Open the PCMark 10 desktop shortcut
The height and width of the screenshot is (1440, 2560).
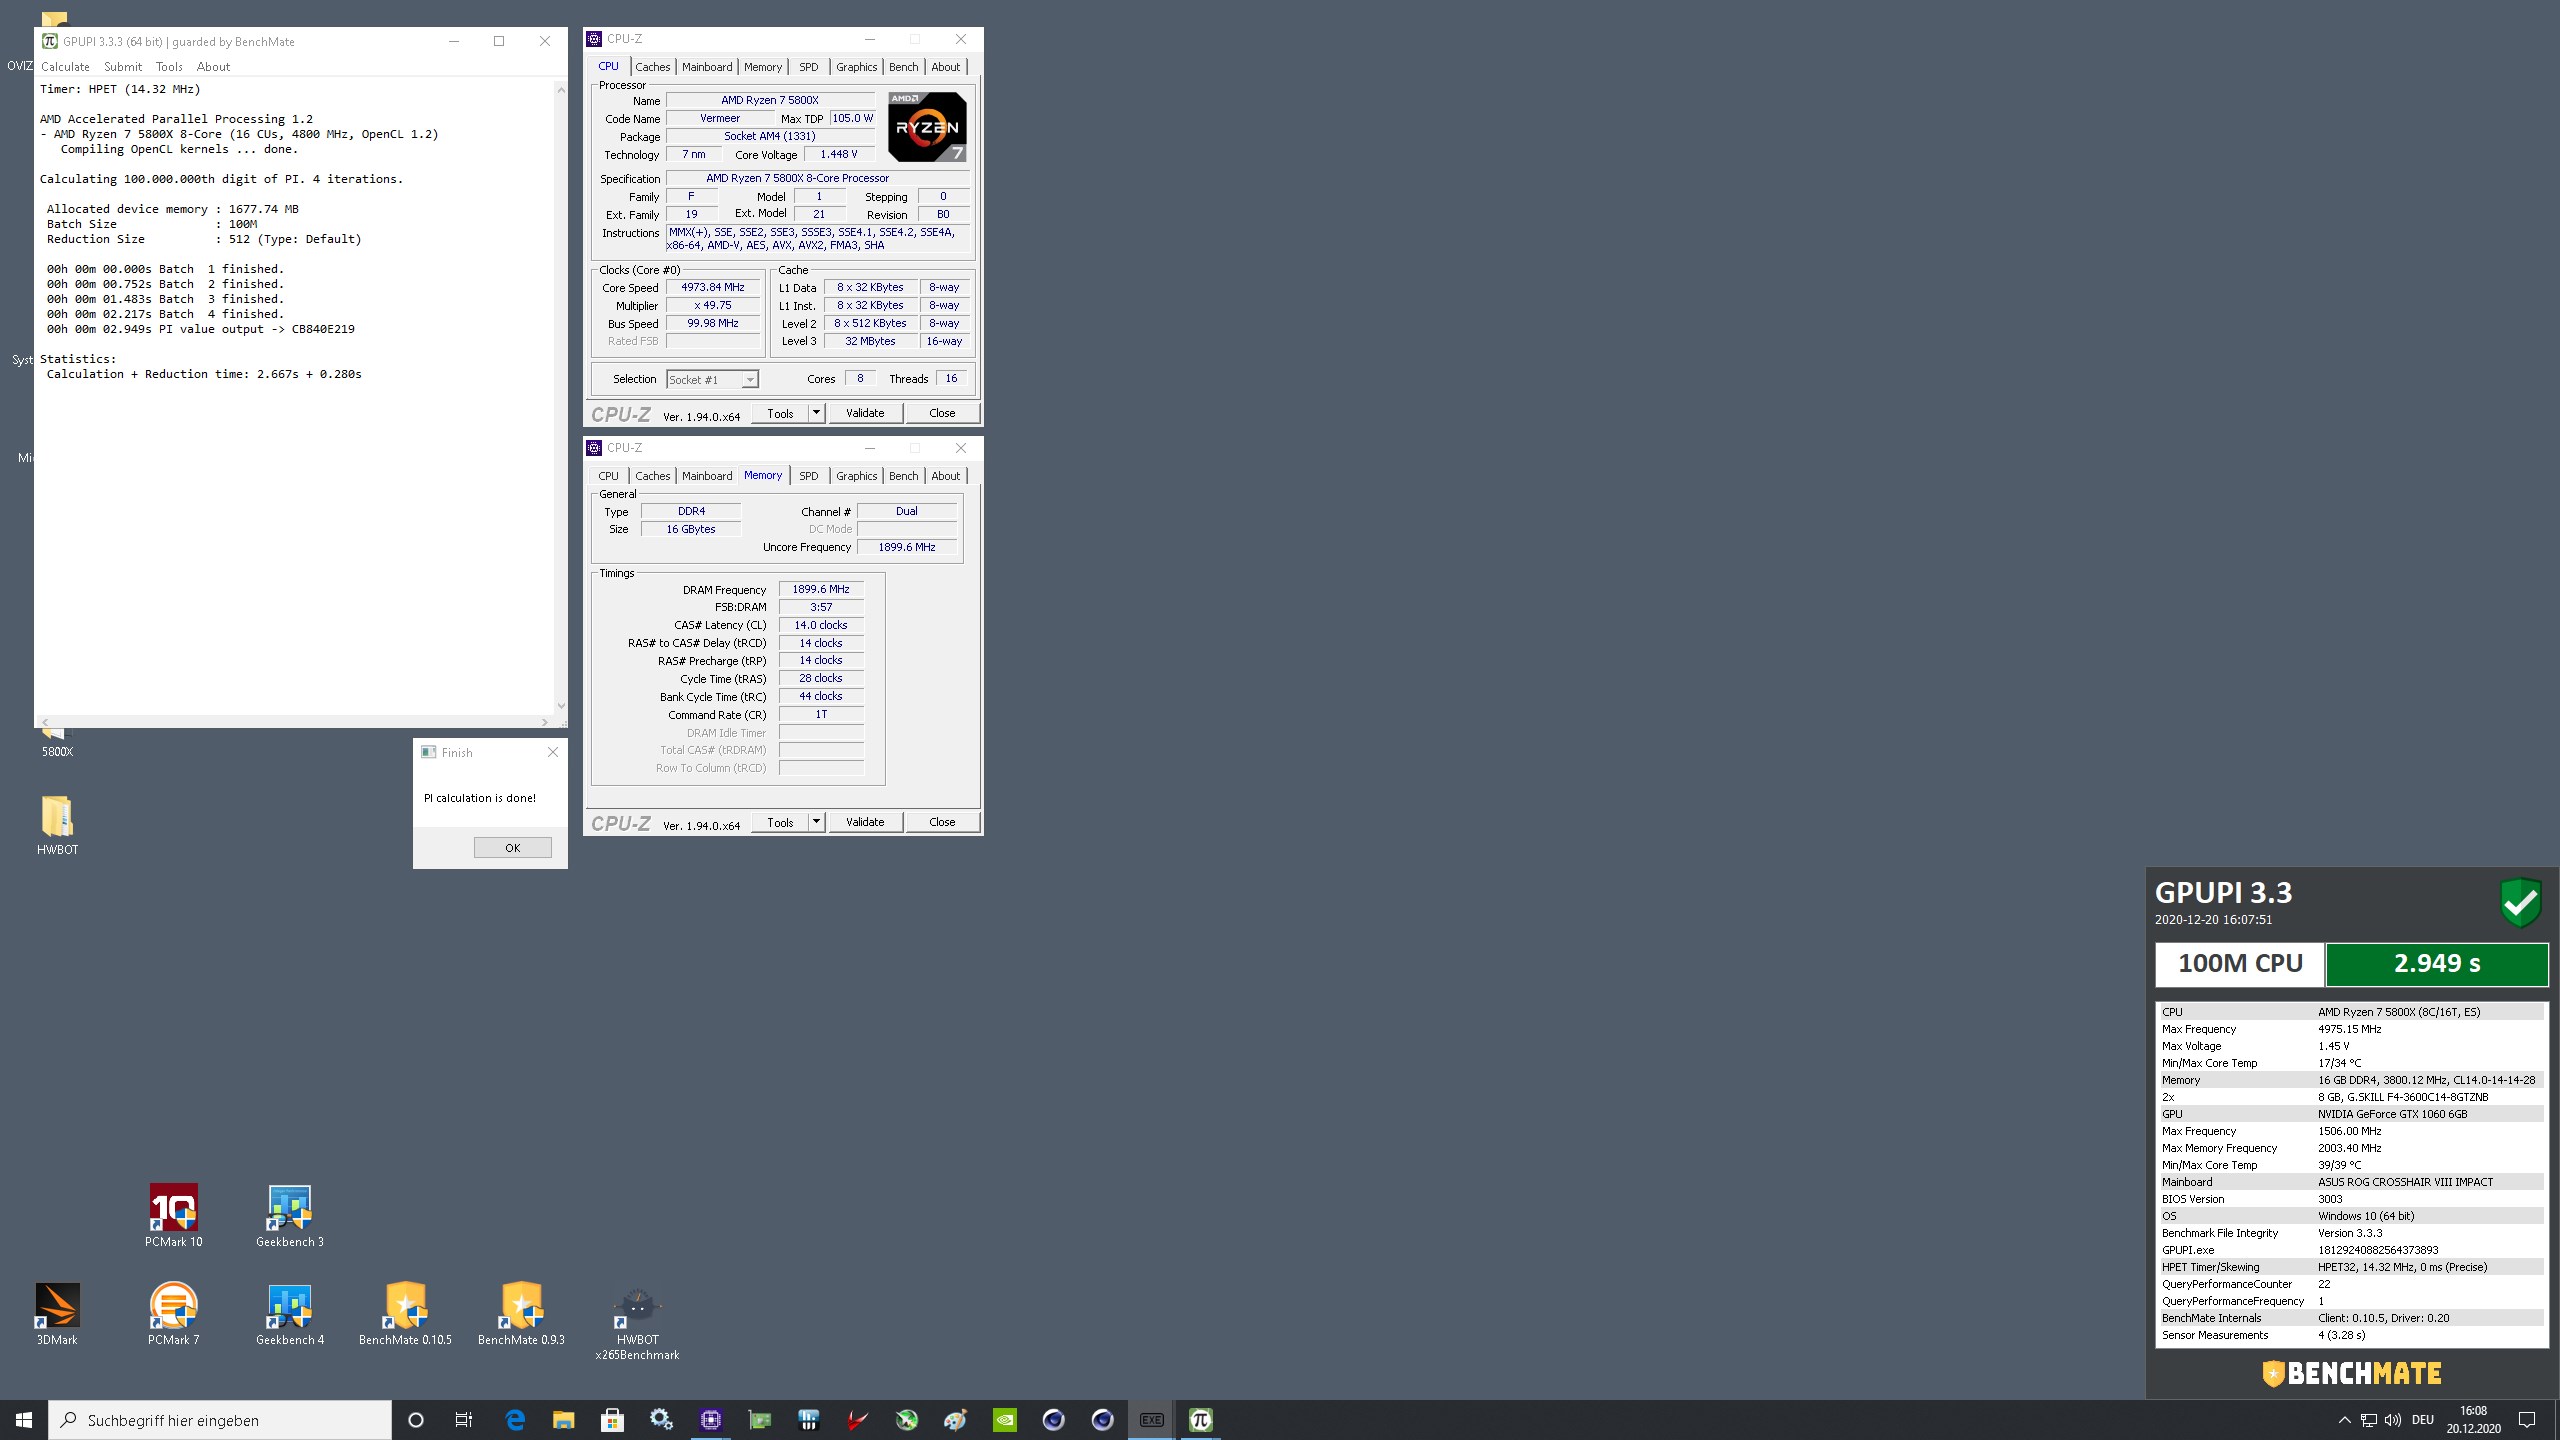click(x=174, y=1216)
